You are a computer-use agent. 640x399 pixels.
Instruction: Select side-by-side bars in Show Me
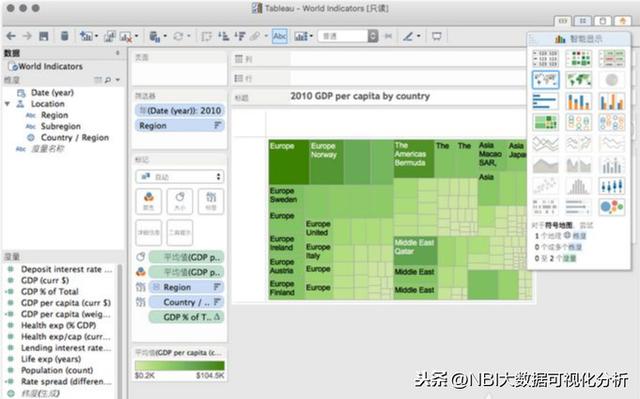coord(611,101)
